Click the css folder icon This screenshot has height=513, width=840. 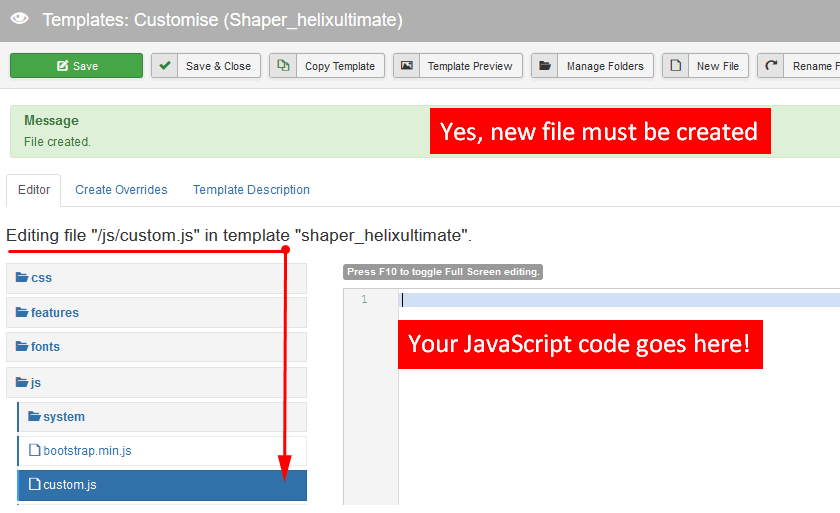point(22,277)
